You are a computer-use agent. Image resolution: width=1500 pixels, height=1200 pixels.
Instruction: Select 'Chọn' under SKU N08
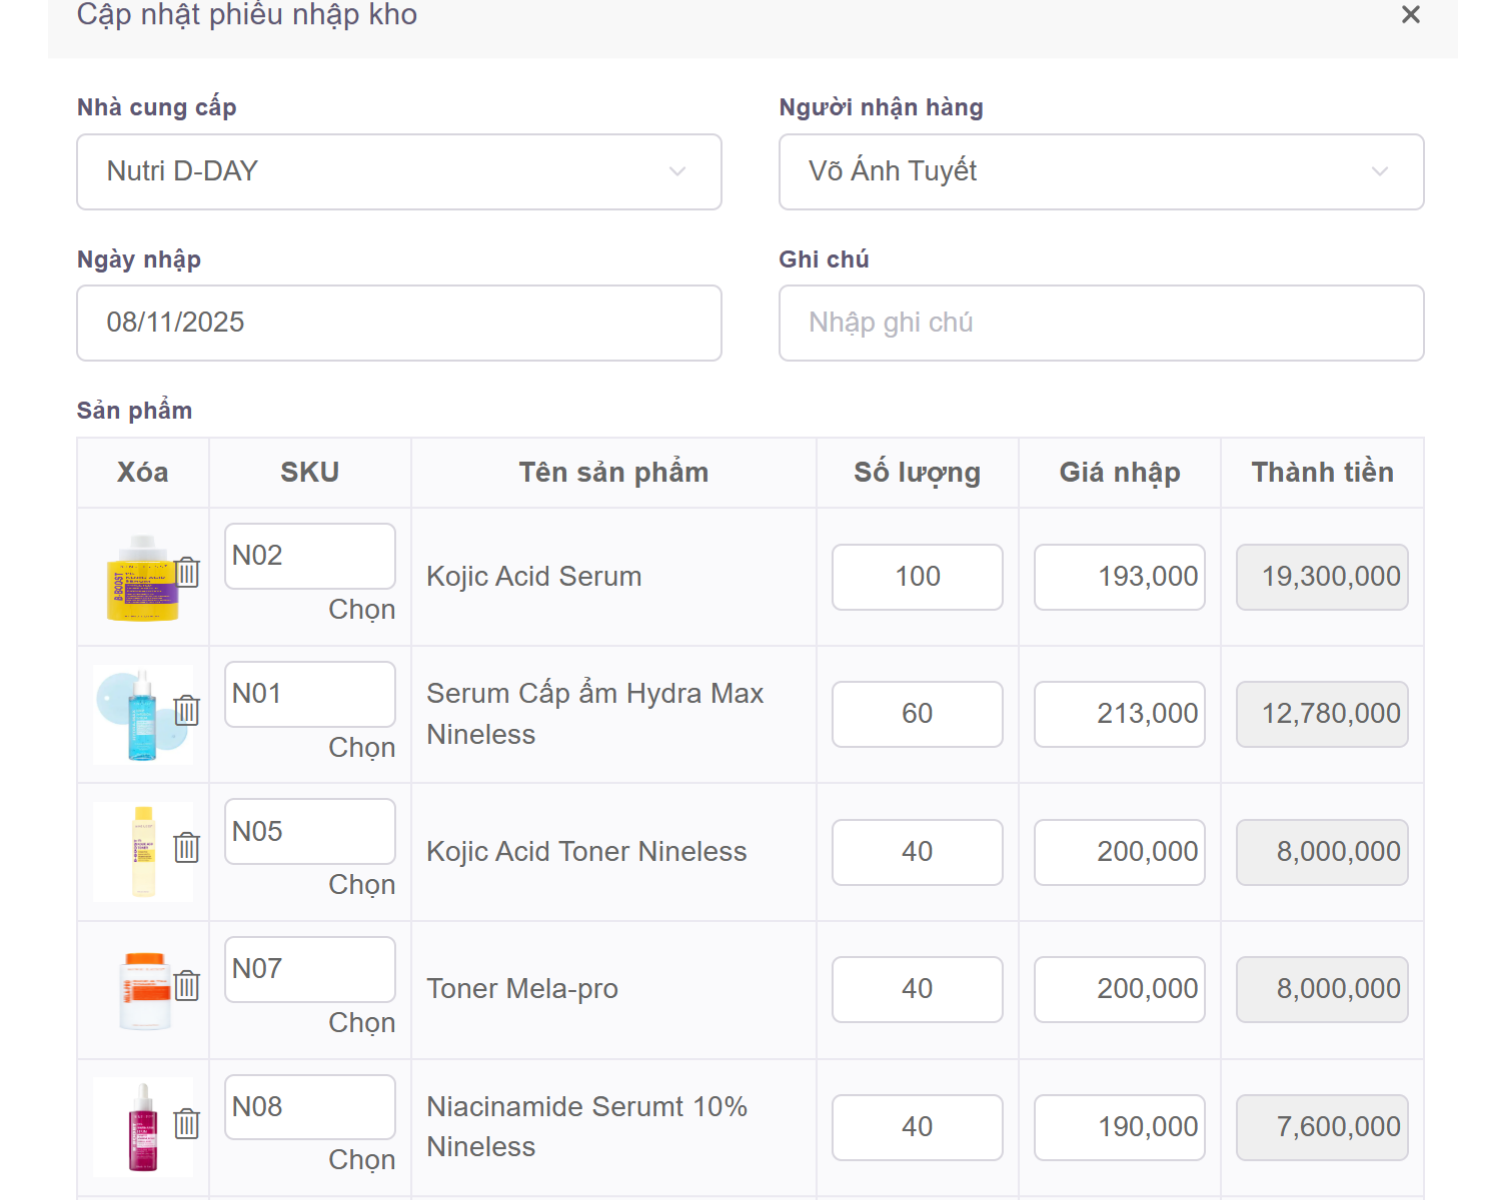[x=361, y=1160]
